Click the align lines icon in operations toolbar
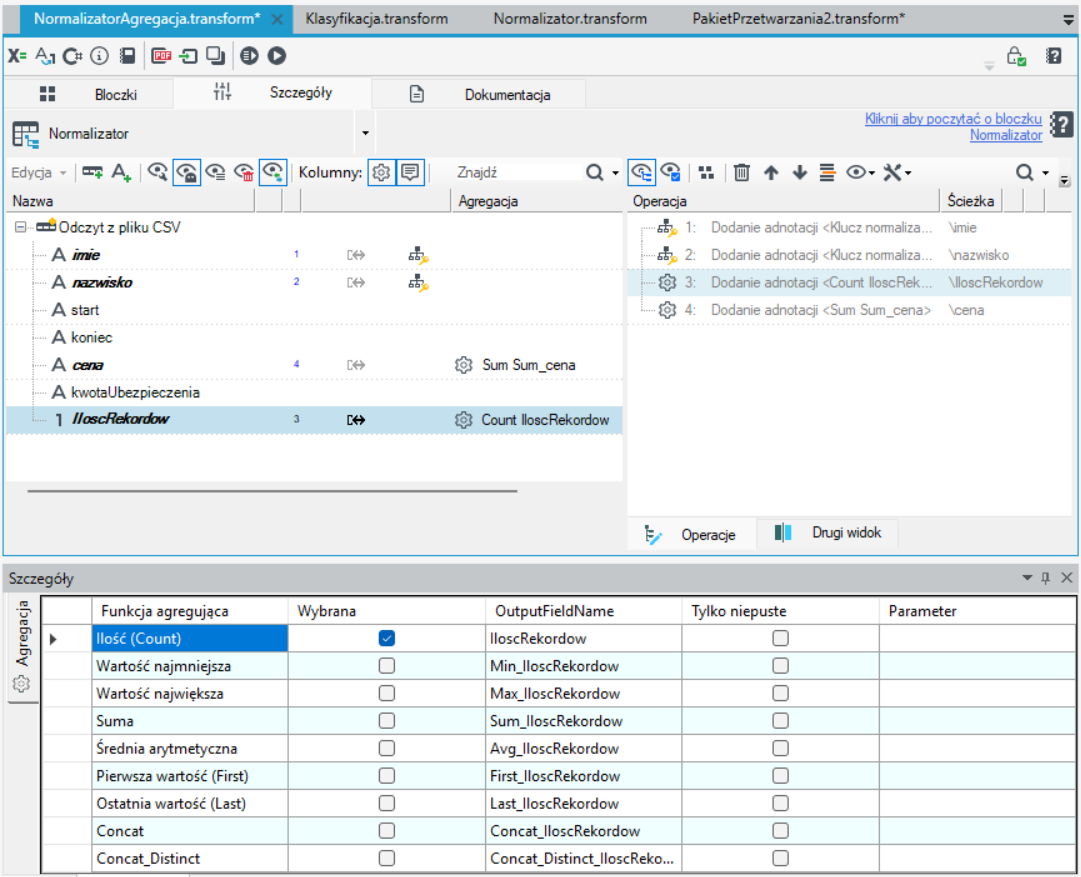Screen dimensions: 1081x877 (827, 172)
